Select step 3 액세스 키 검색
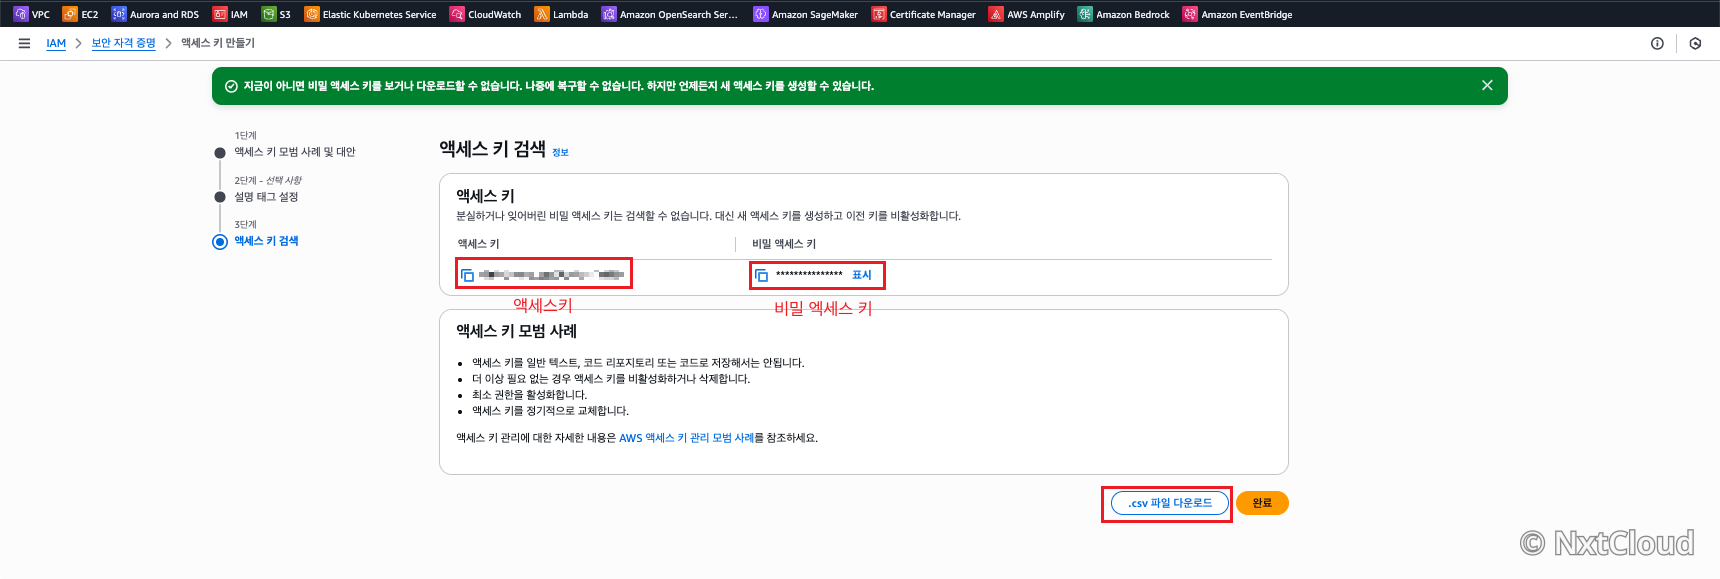This screenshot has height=579, width=1720. click(266, 241)
